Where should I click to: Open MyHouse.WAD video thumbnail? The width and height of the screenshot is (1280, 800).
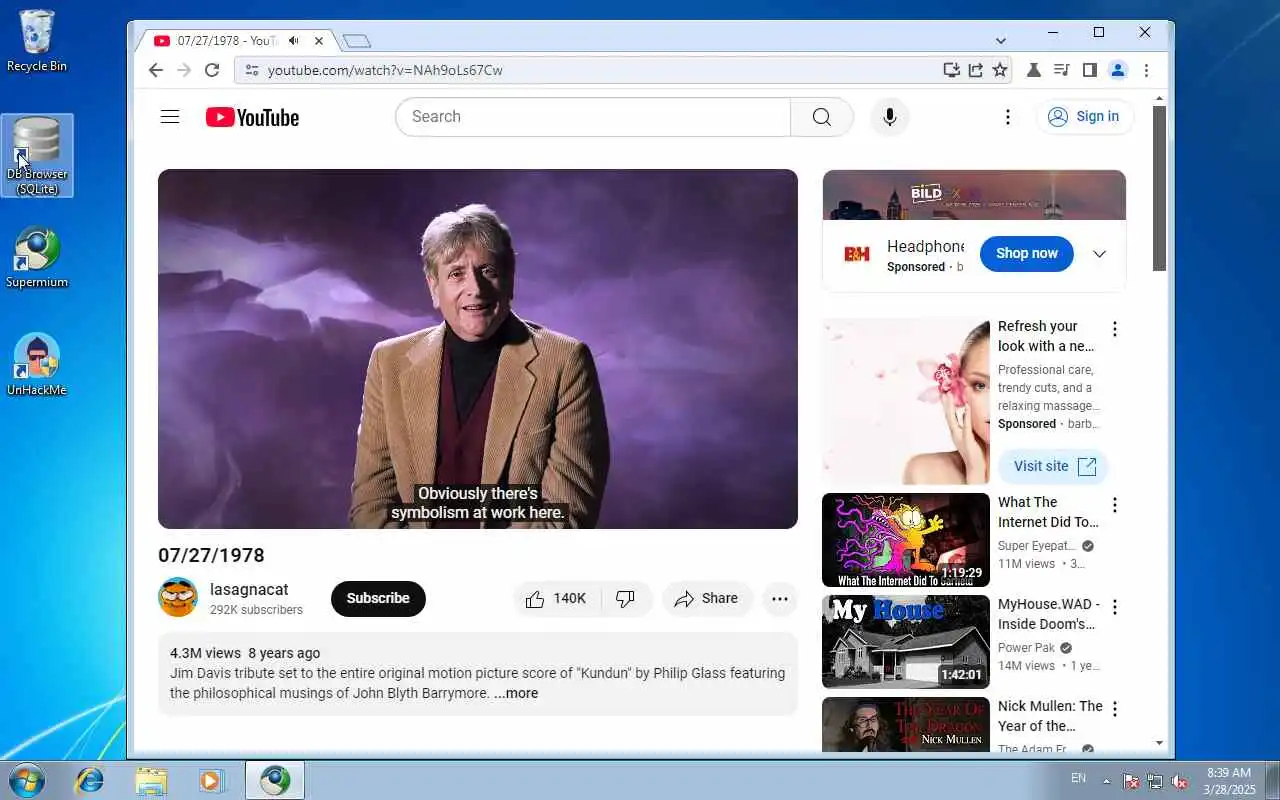point(906,642)
